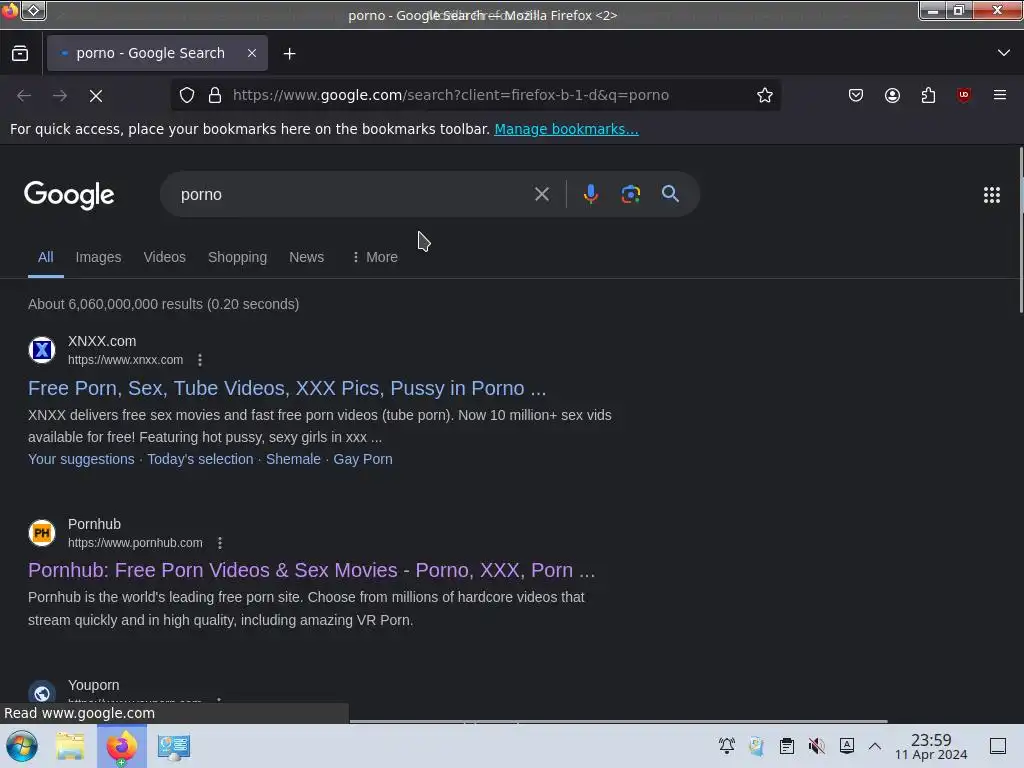Go forward to the next page
This screenshot has height=768, width=1024.
pos(60,96)
